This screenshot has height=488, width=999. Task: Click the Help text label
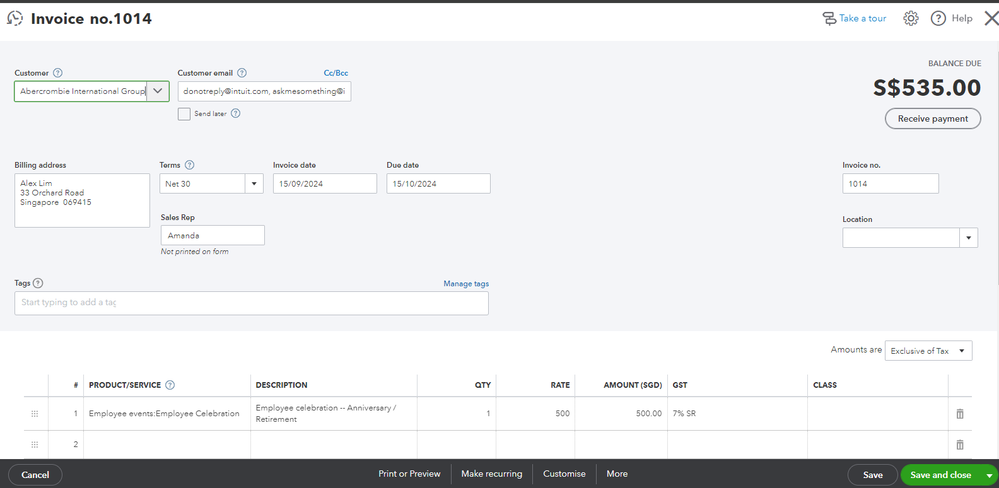pyautogui.click(x=962, y=18)
